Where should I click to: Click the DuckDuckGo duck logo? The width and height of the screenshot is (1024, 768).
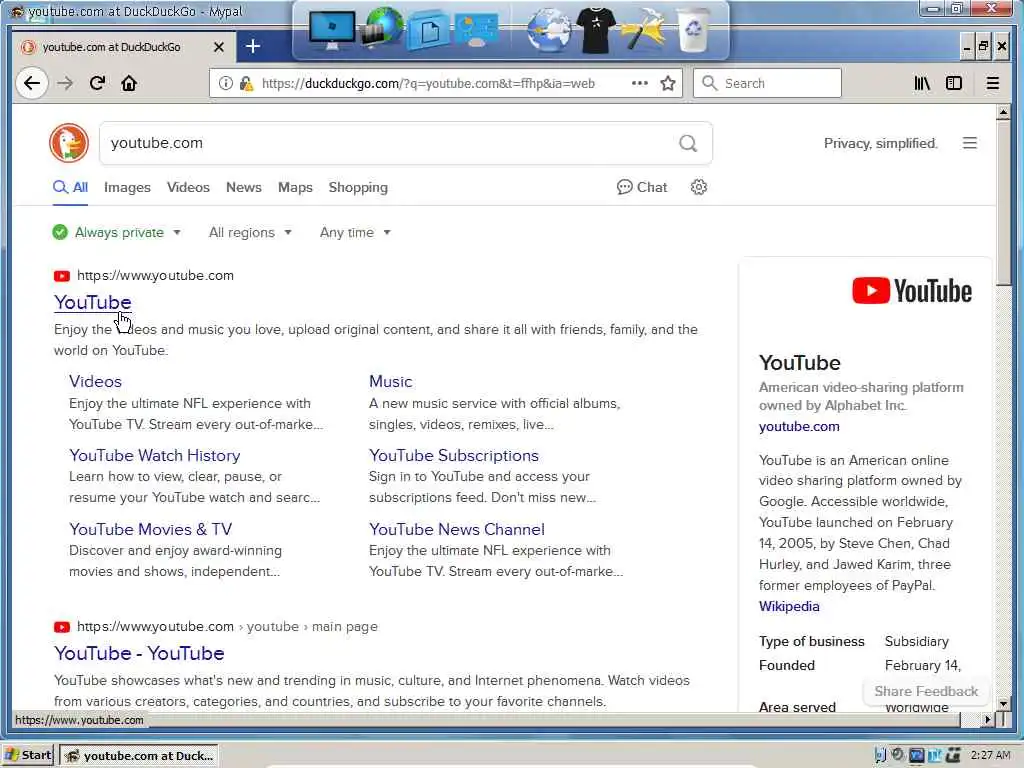tap(69, 142)
